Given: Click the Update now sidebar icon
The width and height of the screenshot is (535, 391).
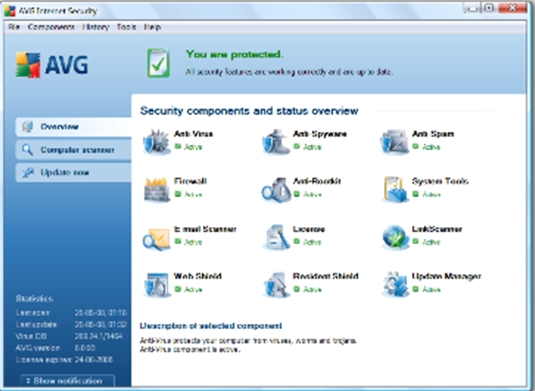Looking at the screenshot, I should [28, 172].
